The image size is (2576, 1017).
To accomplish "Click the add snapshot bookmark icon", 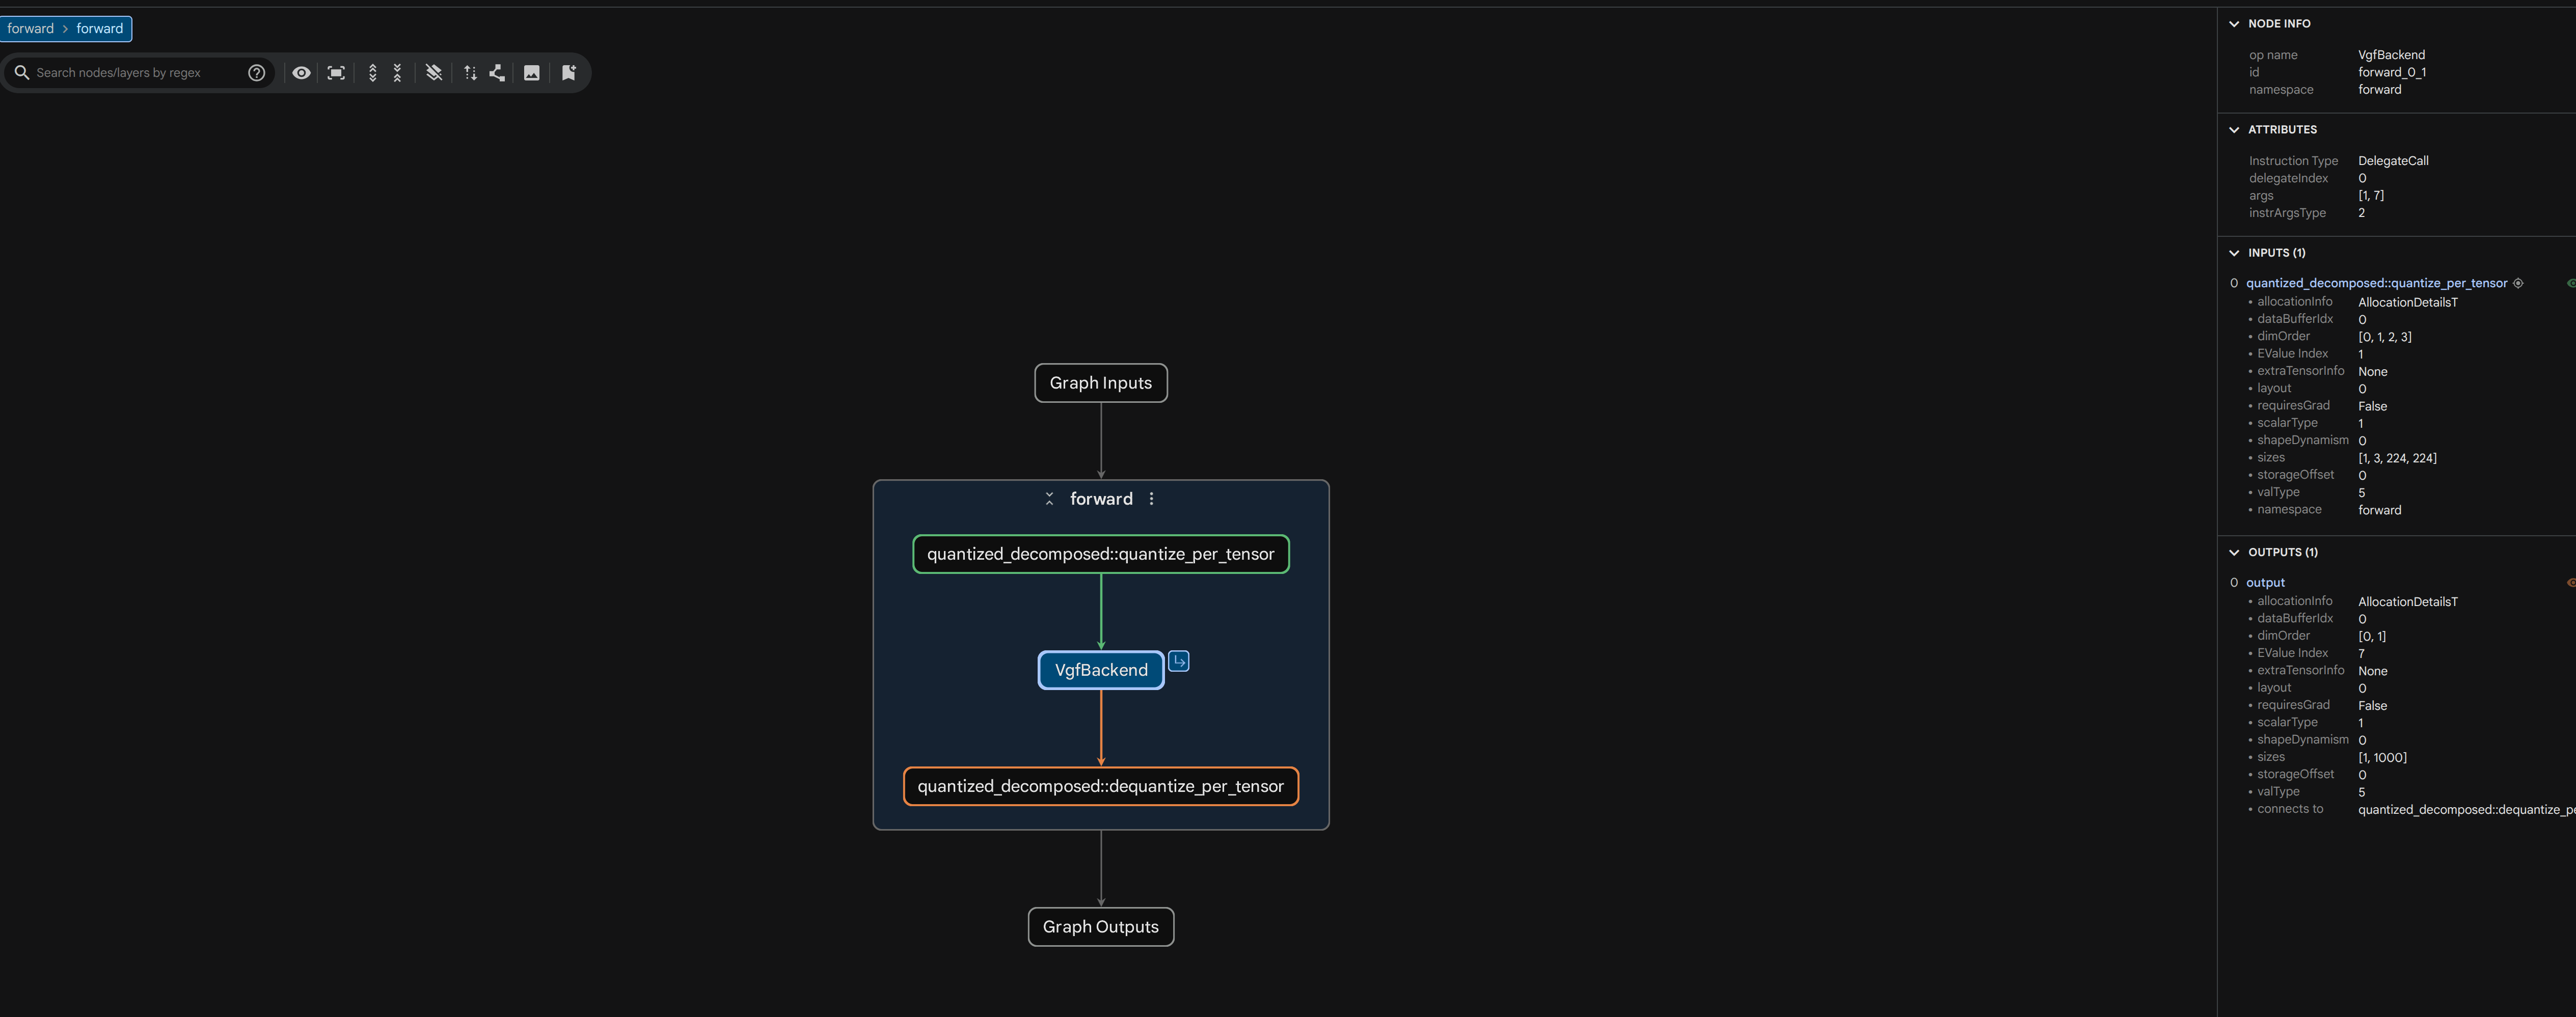I will [569, 72].
